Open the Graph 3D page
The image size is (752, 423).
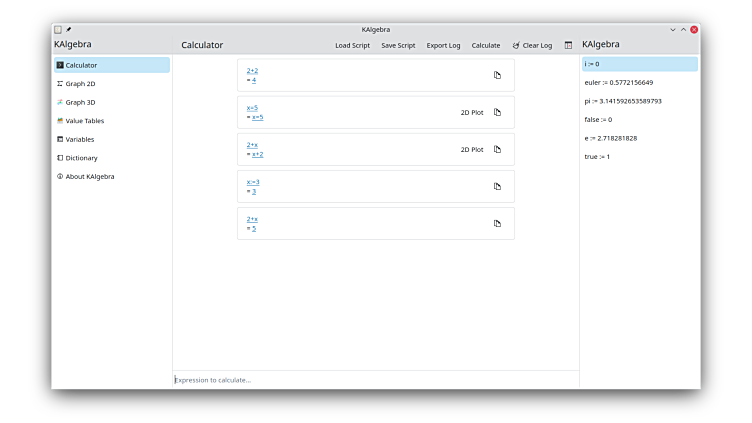(80, 102)
